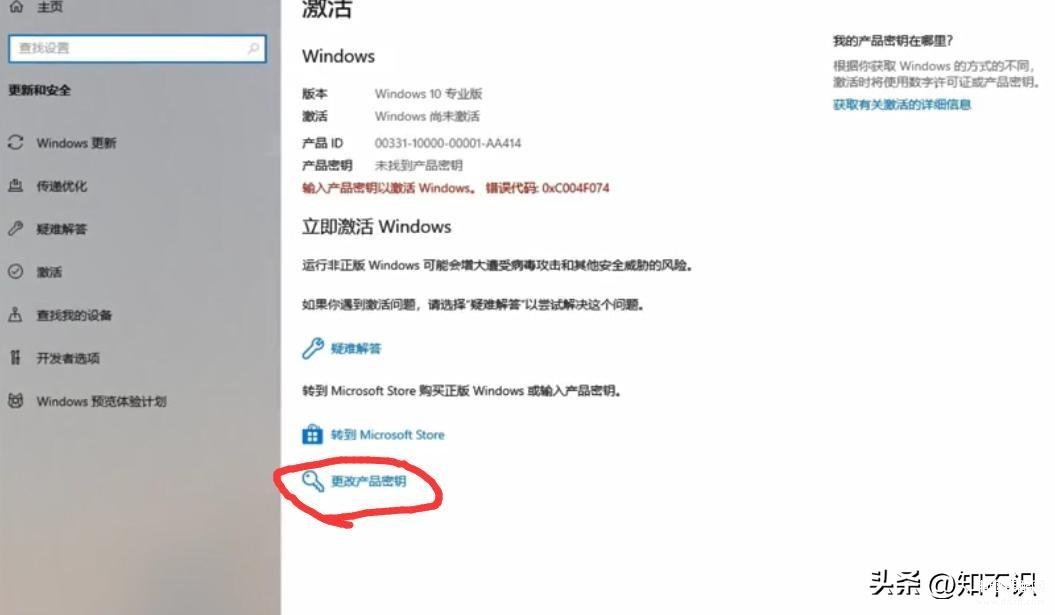
Task: Click the 疑难解答 wrench icon in sidebar
Action: (15, 229)
